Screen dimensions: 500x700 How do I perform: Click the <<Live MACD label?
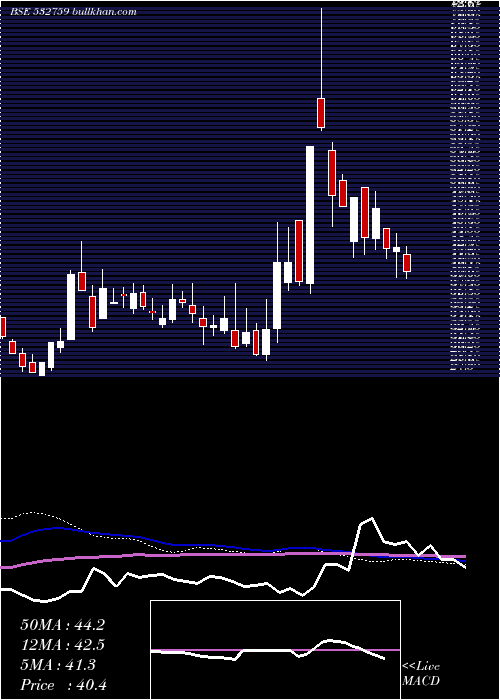[x=421, y=673]
